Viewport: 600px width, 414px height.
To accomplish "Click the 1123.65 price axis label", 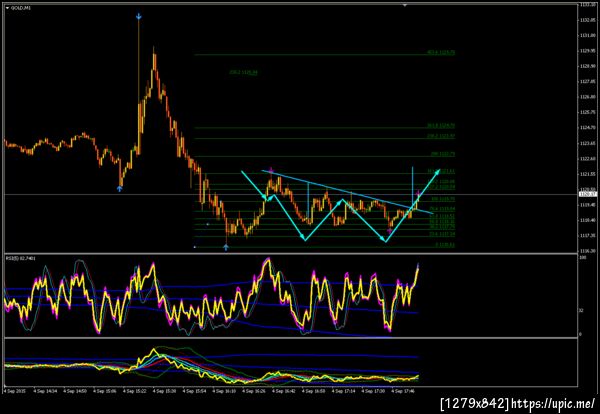I will click(588, 143).
